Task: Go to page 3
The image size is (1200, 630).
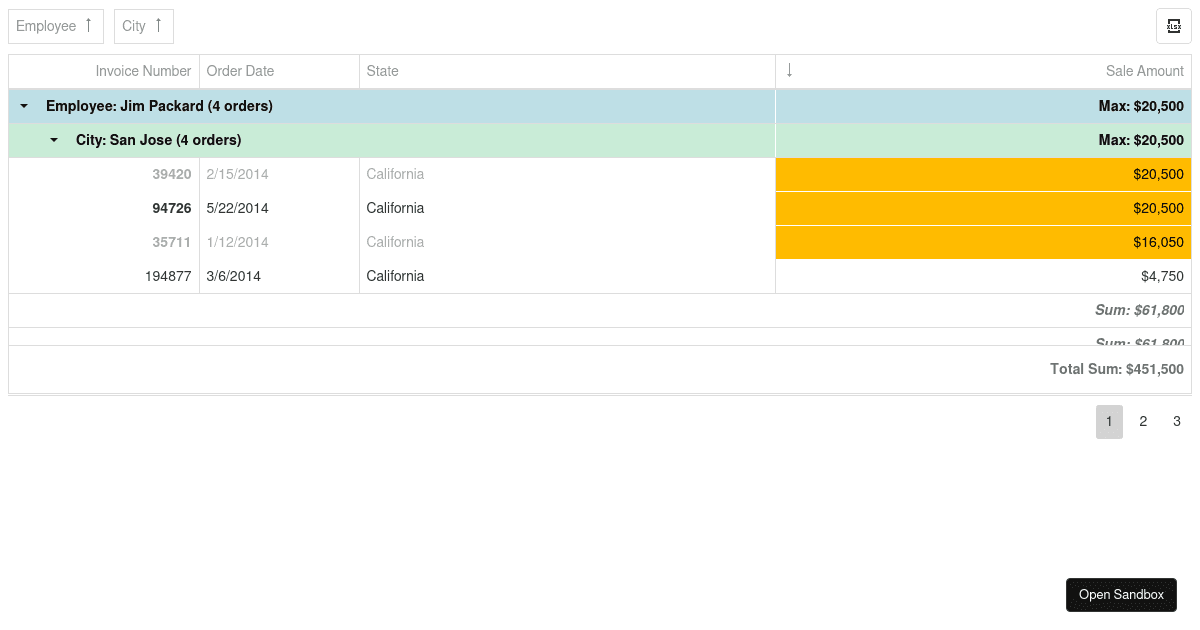Action: tap(1177, 421)
